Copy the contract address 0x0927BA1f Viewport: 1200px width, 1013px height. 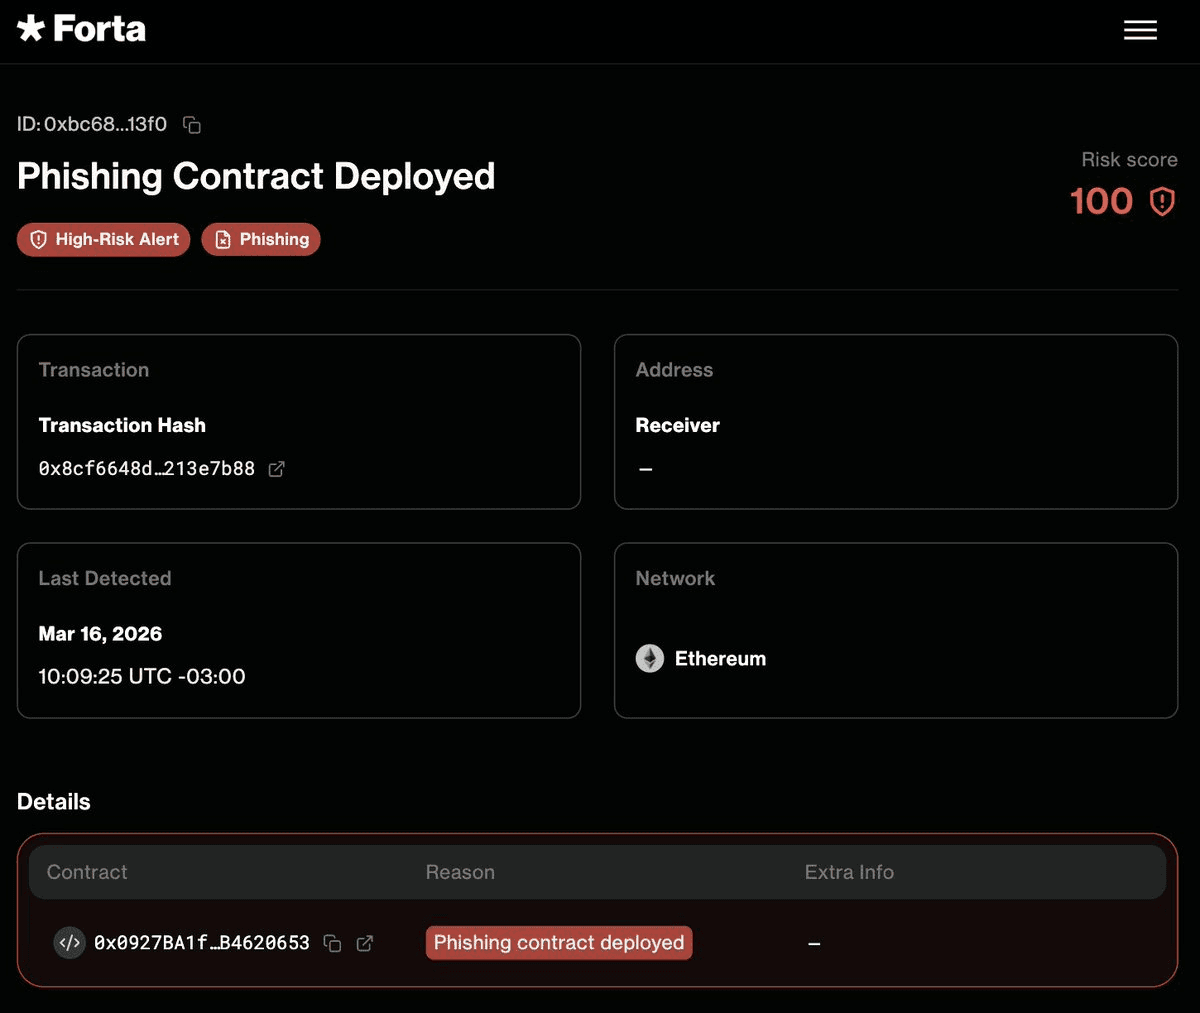click(333, 944)
